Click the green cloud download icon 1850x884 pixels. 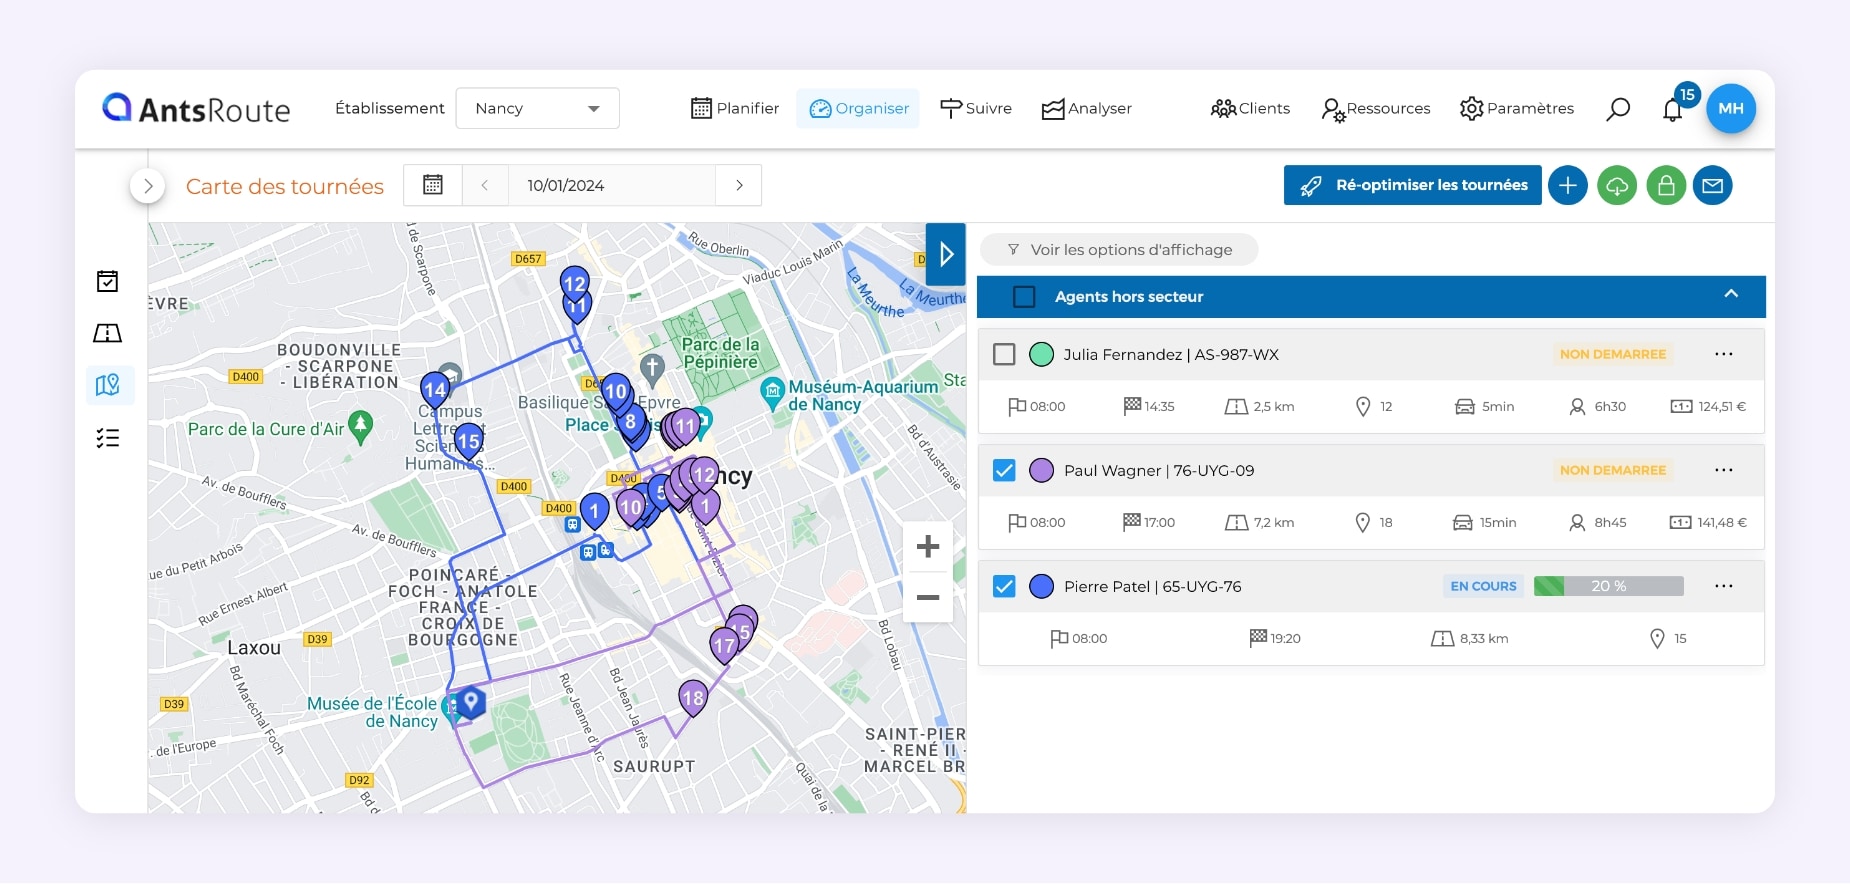tap(1617, 186)
